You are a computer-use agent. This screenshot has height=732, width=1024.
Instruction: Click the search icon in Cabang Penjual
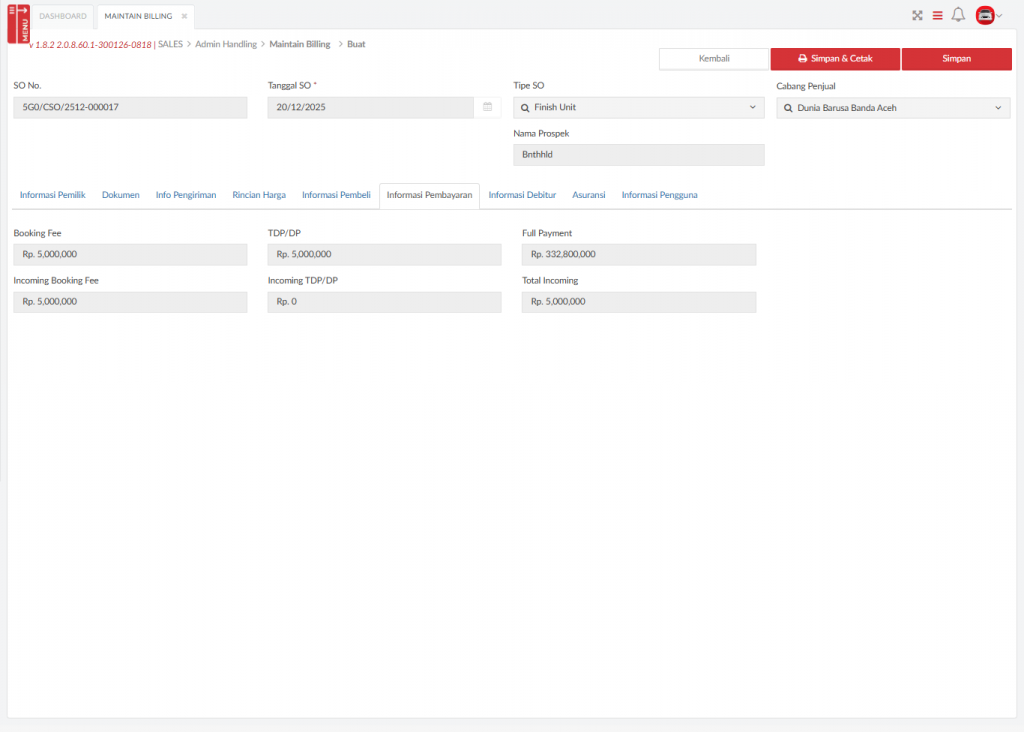pos(788,108)
